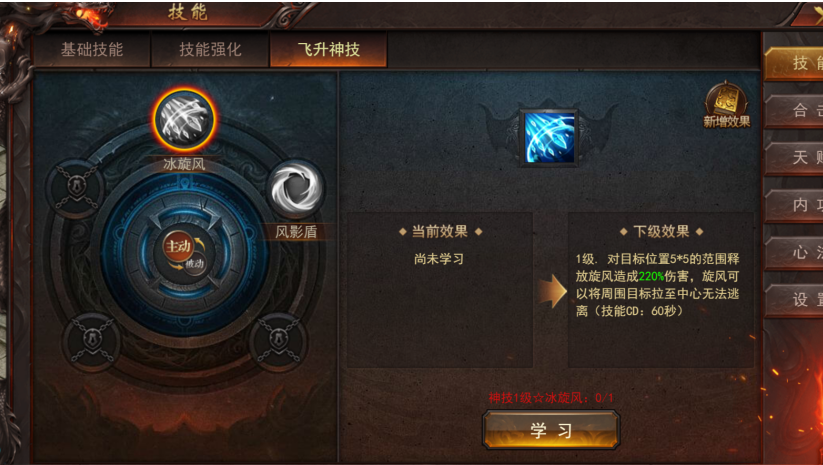Image resolution: width=823 pixels, height=465 pixels.
Task: Click the locked skill slot at lower right
Action: point(278,341)
